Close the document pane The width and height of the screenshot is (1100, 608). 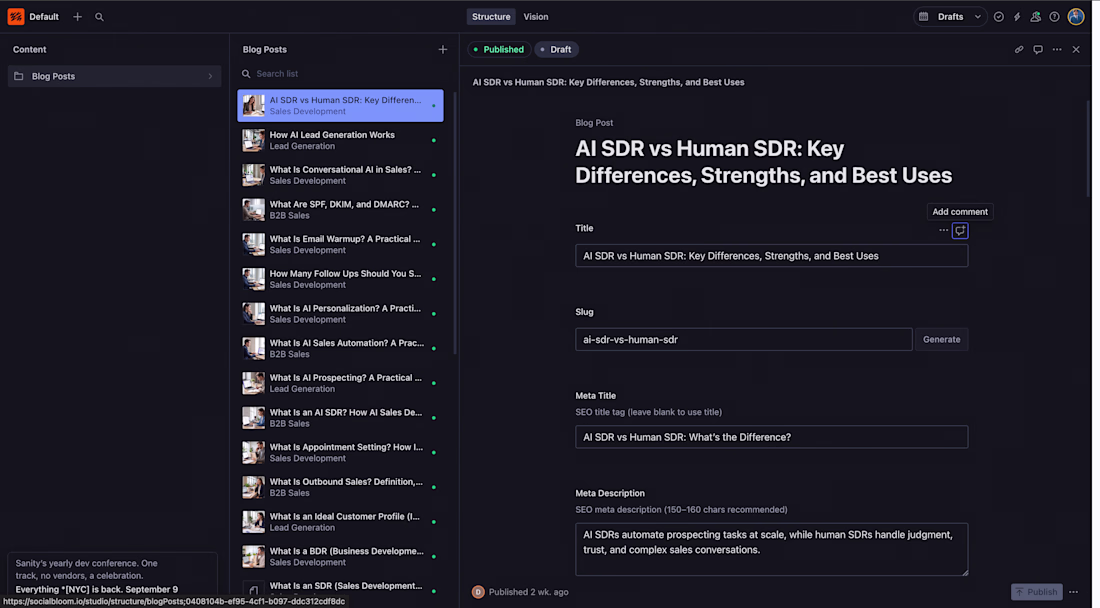click(1076, 50)
